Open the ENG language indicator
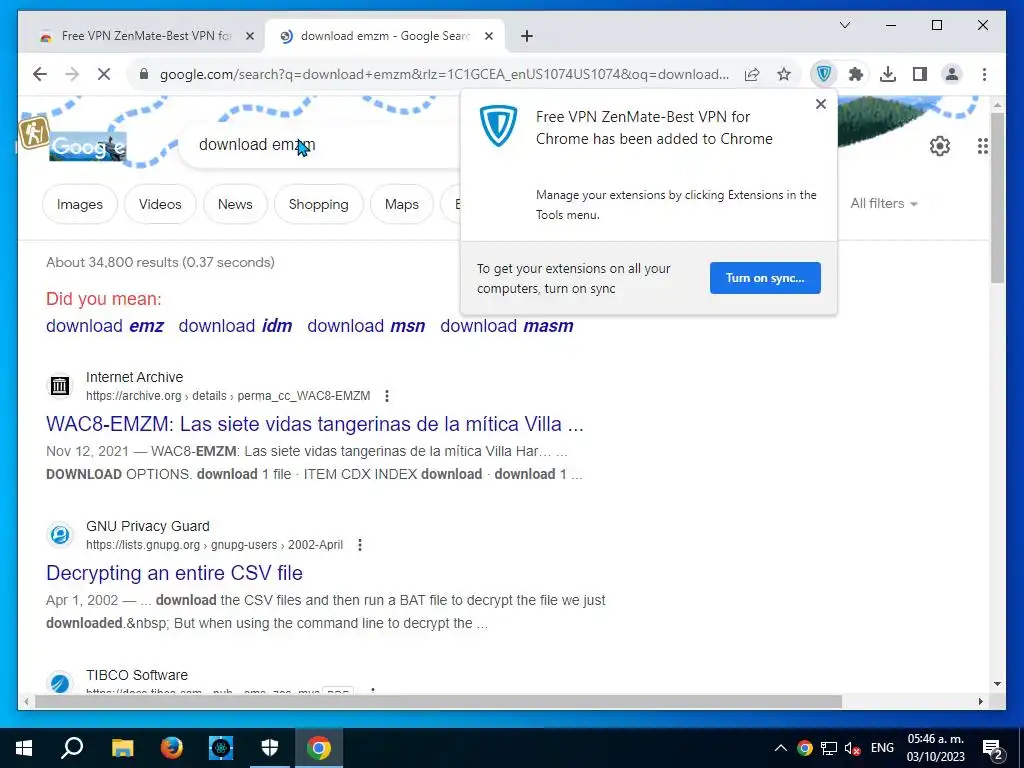 (x=882, y=748)
